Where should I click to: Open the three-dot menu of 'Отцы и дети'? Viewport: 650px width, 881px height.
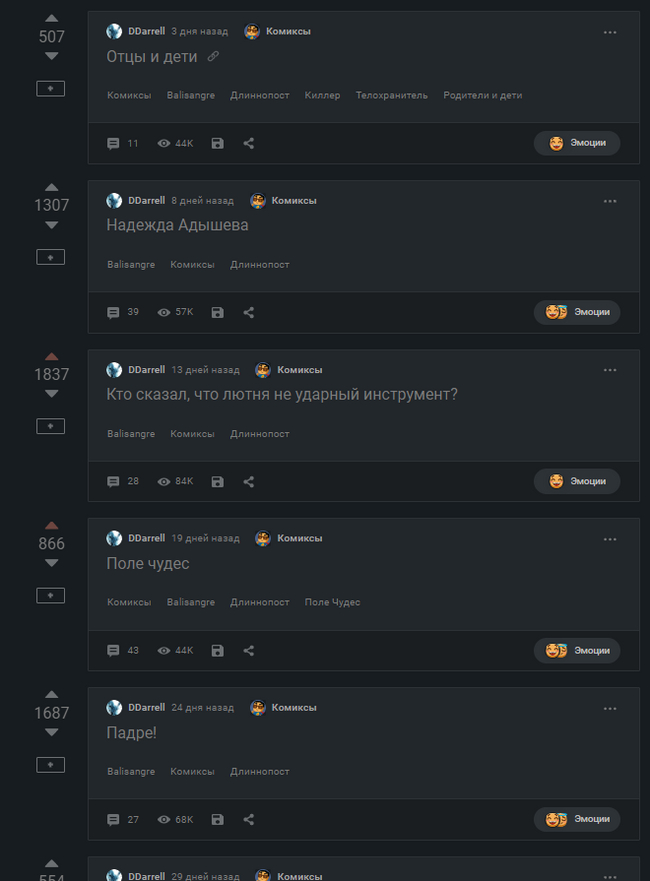tap(610, 32)
